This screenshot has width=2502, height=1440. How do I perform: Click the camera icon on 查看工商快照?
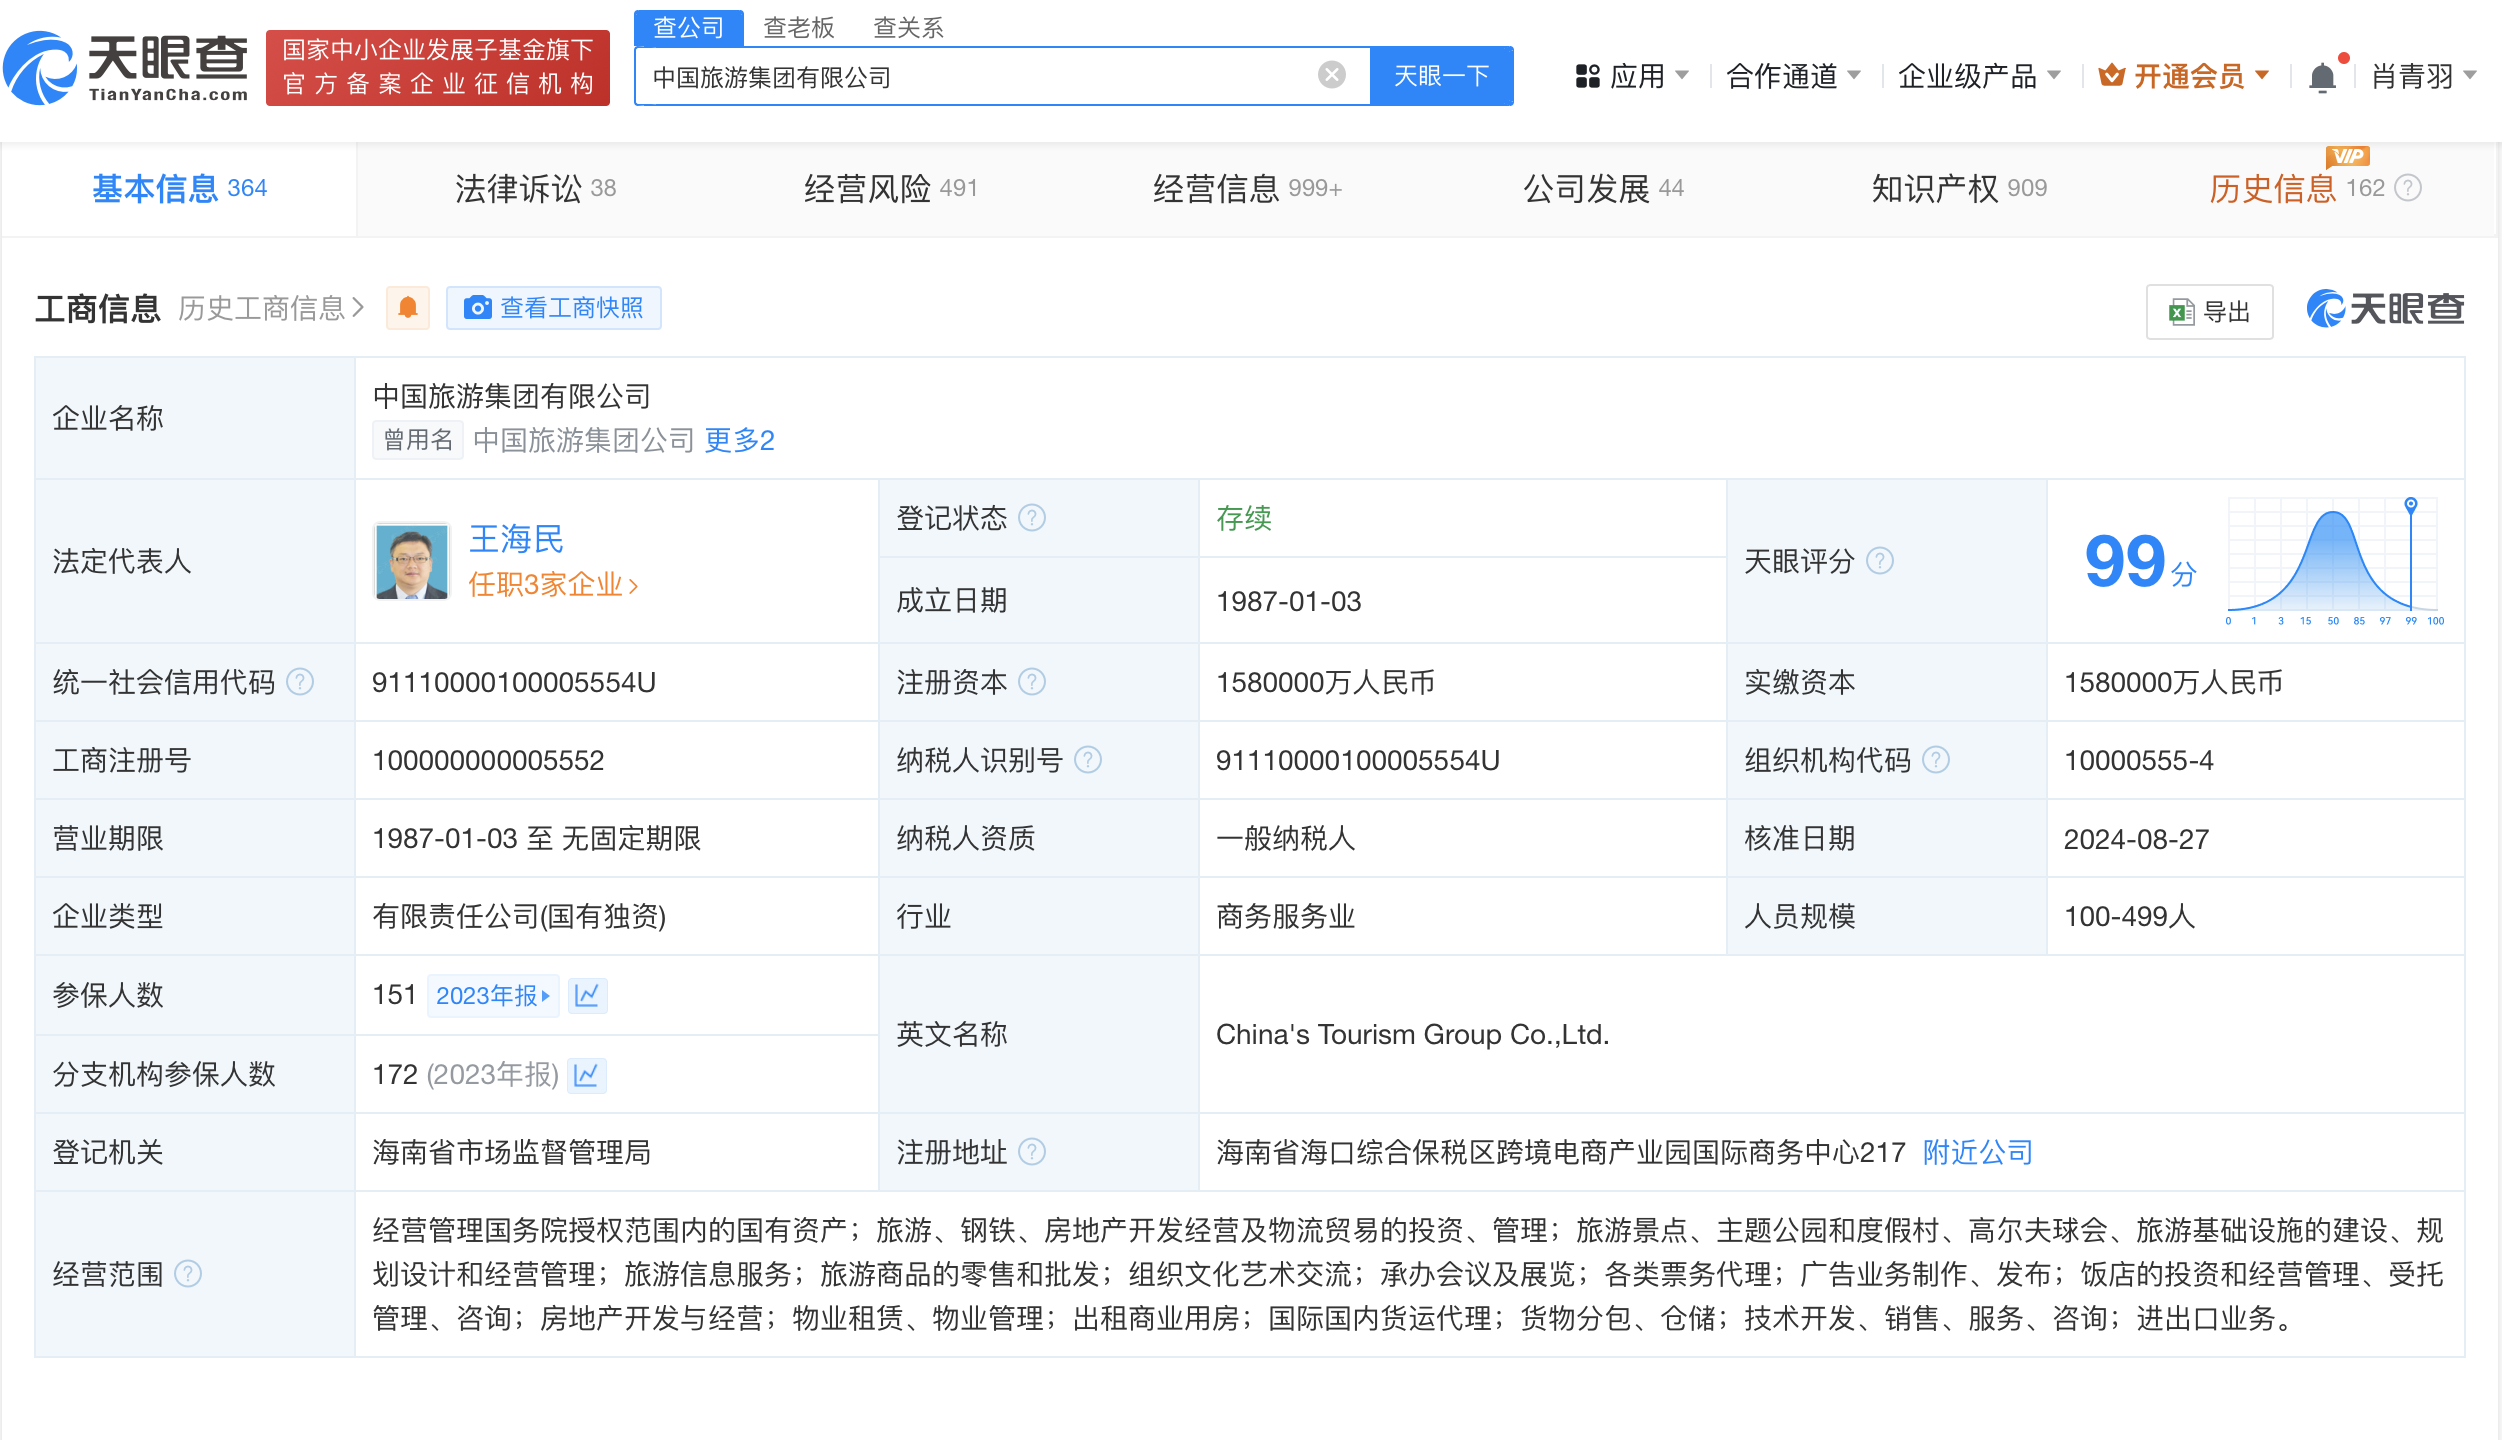(480, 308)
